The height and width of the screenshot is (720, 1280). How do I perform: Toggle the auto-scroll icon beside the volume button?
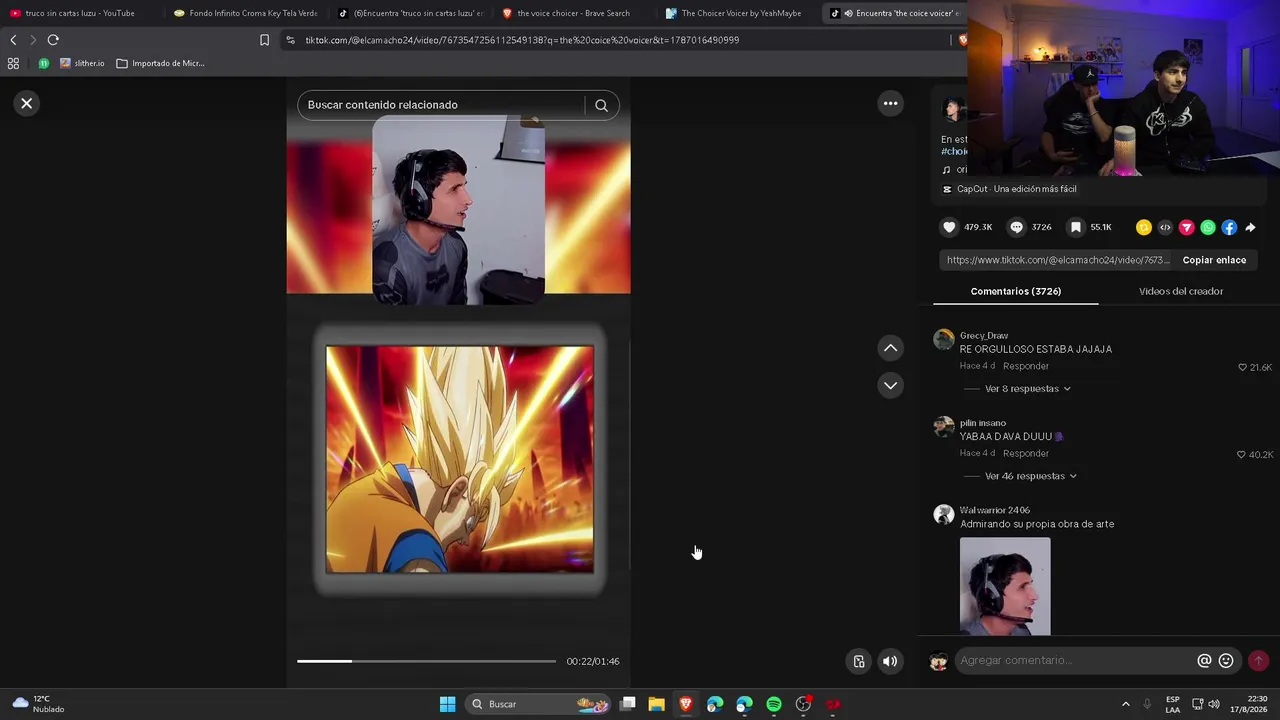(x=859, y=661)
